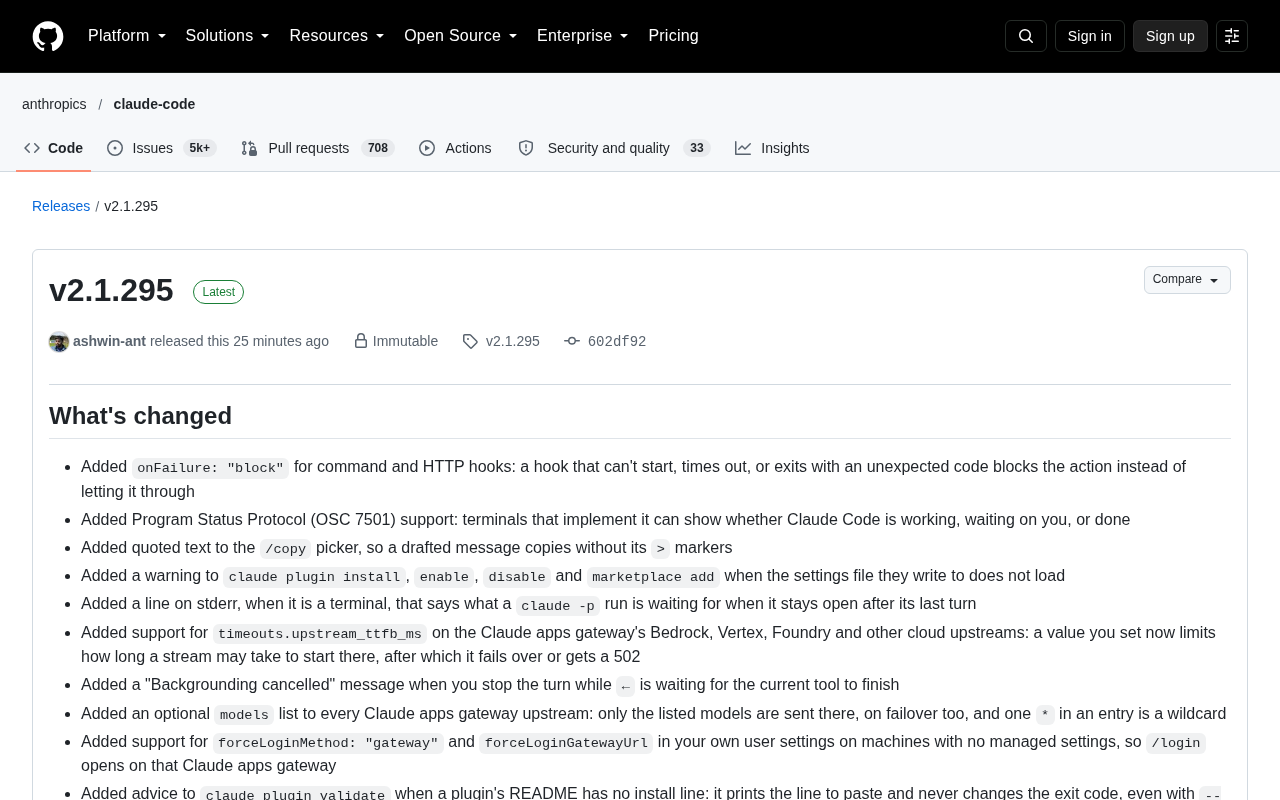The height and width of the screenshot is (800, 1280).
Task: Open appearance settings sliders icon
Action: pos(1232,36)
